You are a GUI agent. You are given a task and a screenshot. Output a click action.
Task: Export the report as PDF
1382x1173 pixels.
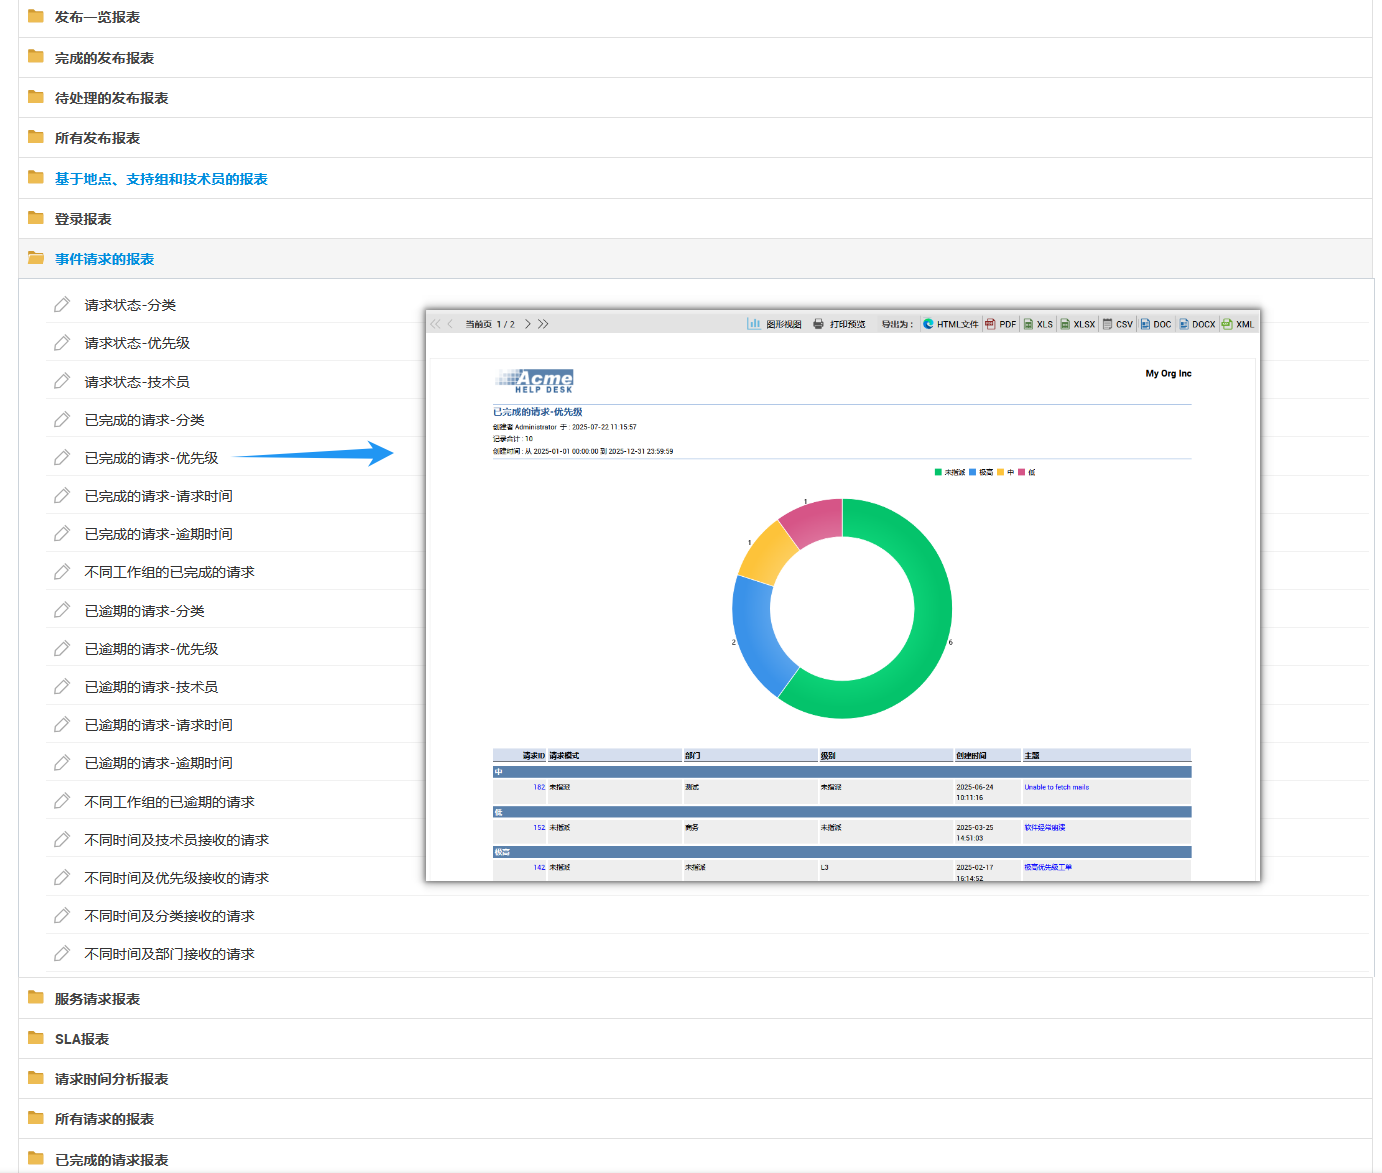pos(1001,324)
